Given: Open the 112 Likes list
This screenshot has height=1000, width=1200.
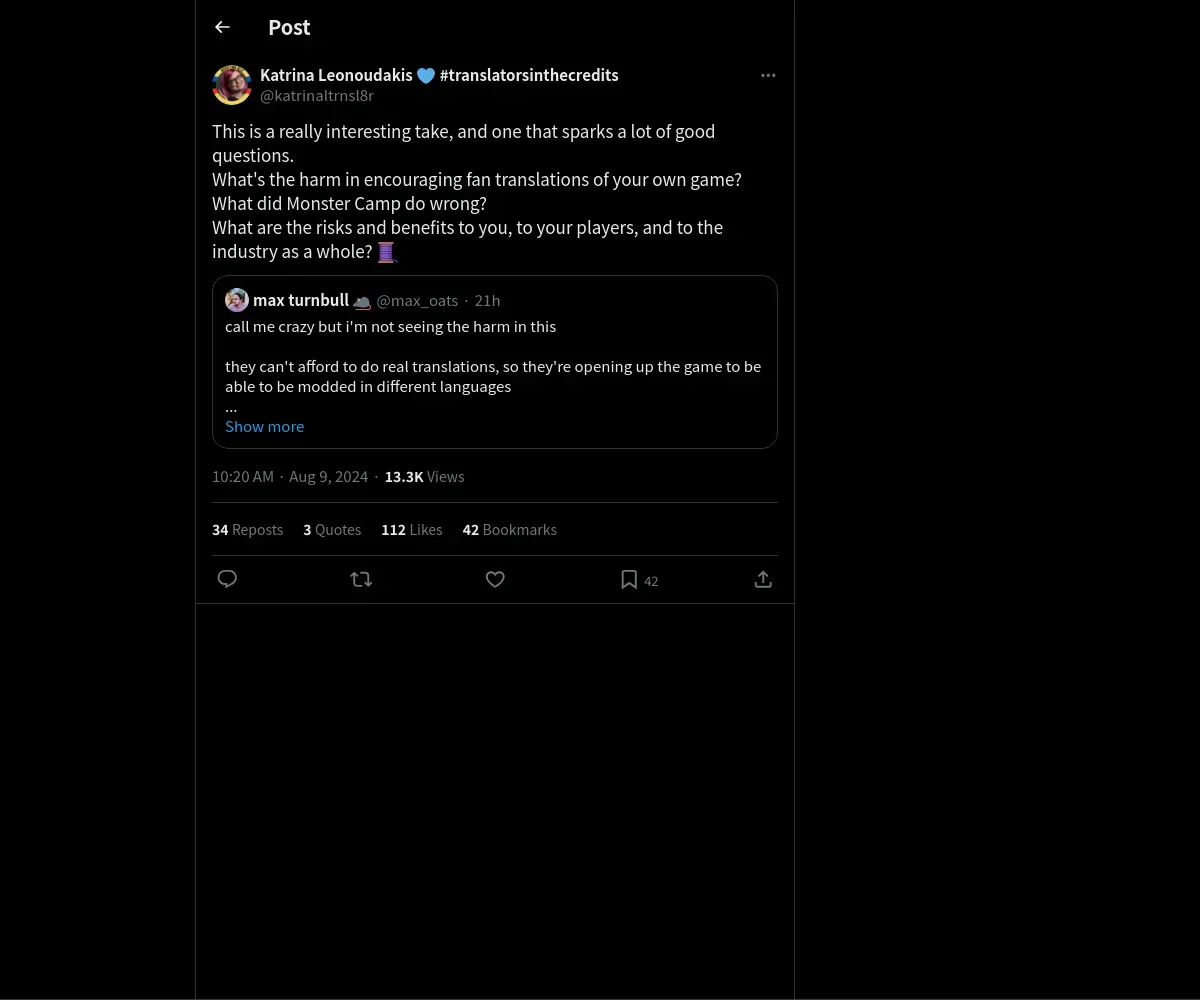Looking at the screenshot, I should coord(411,529).
